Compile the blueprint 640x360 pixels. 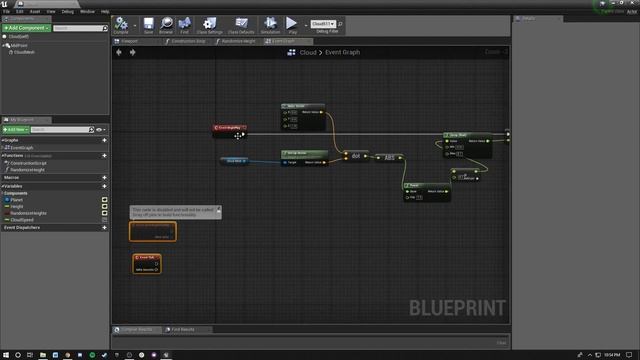pos(121,25)
